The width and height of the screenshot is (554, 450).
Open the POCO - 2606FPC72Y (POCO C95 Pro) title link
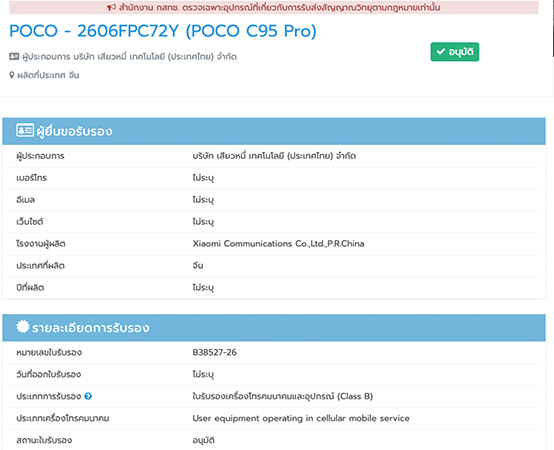pyautogui.click(x=163, y=31)
